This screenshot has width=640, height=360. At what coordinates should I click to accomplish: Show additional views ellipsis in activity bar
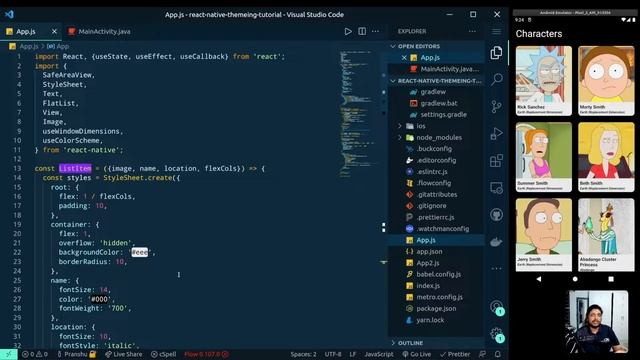(496, 269)
